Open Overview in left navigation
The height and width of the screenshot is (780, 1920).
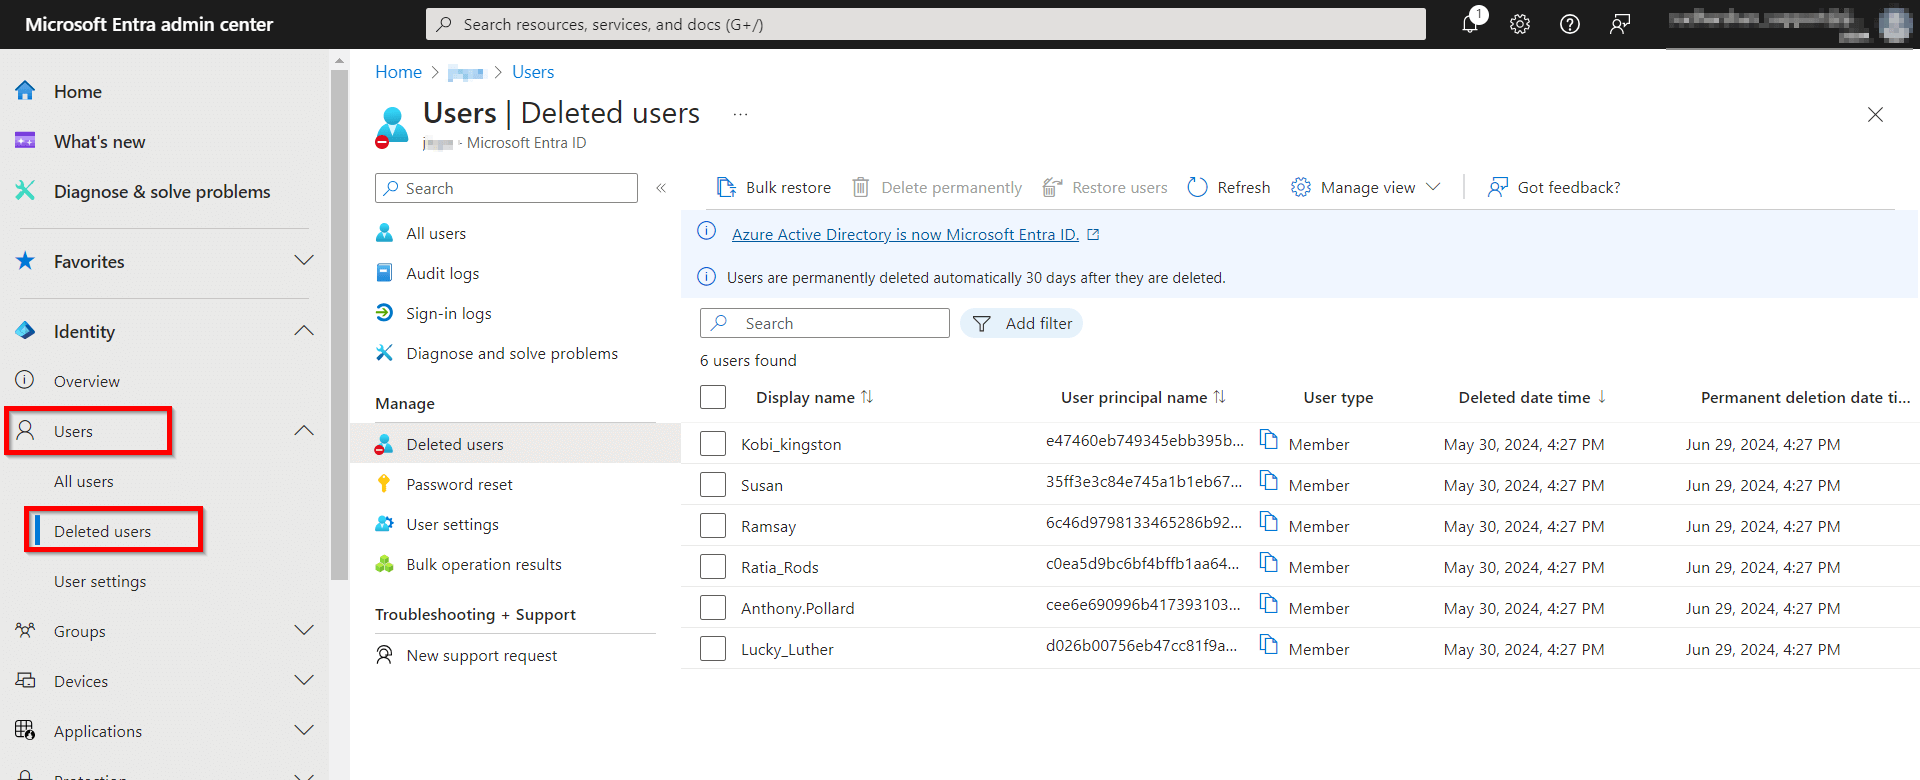[x=87, y=381]
